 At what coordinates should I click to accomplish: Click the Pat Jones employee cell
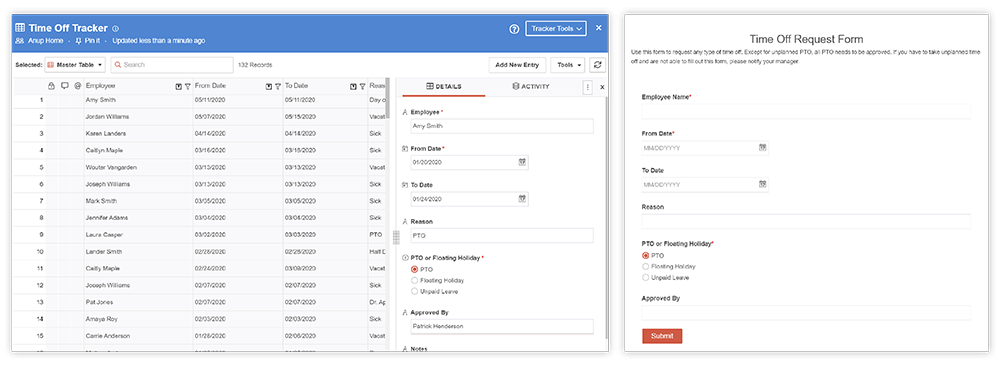click(x=138, y=302)
